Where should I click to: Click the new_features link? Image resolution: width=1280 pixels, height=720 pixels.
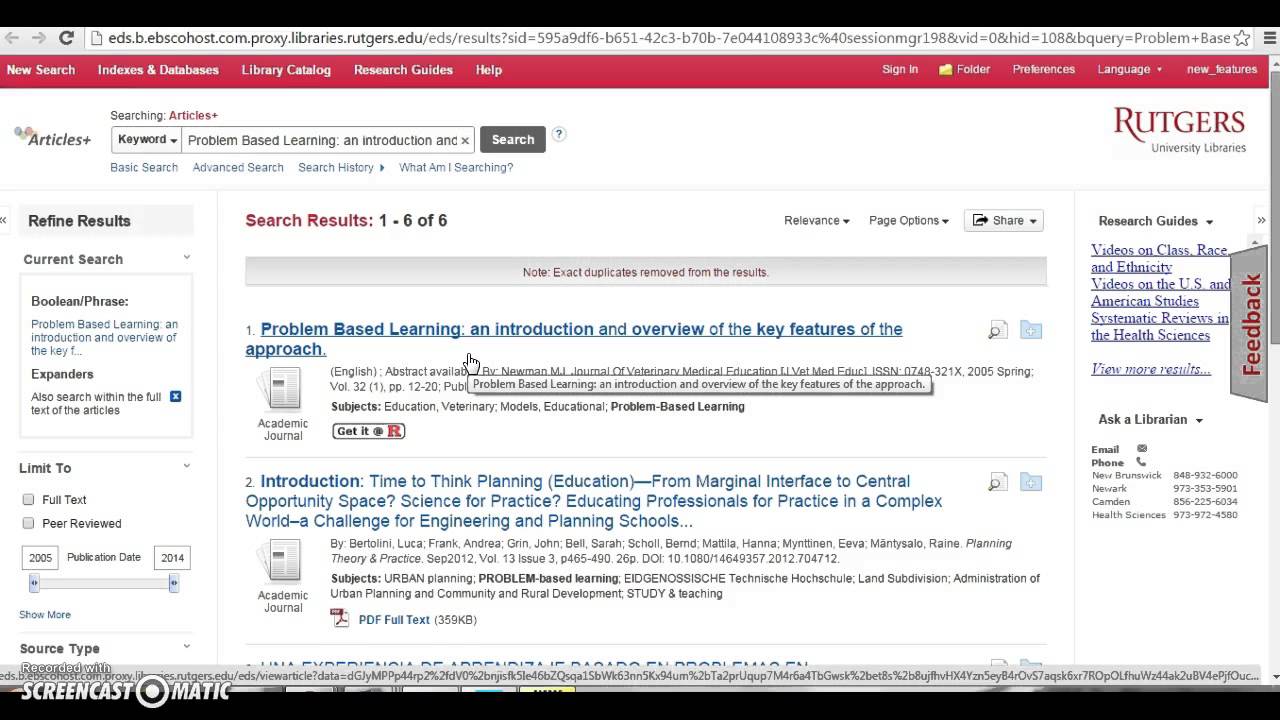pos(1222,69)
